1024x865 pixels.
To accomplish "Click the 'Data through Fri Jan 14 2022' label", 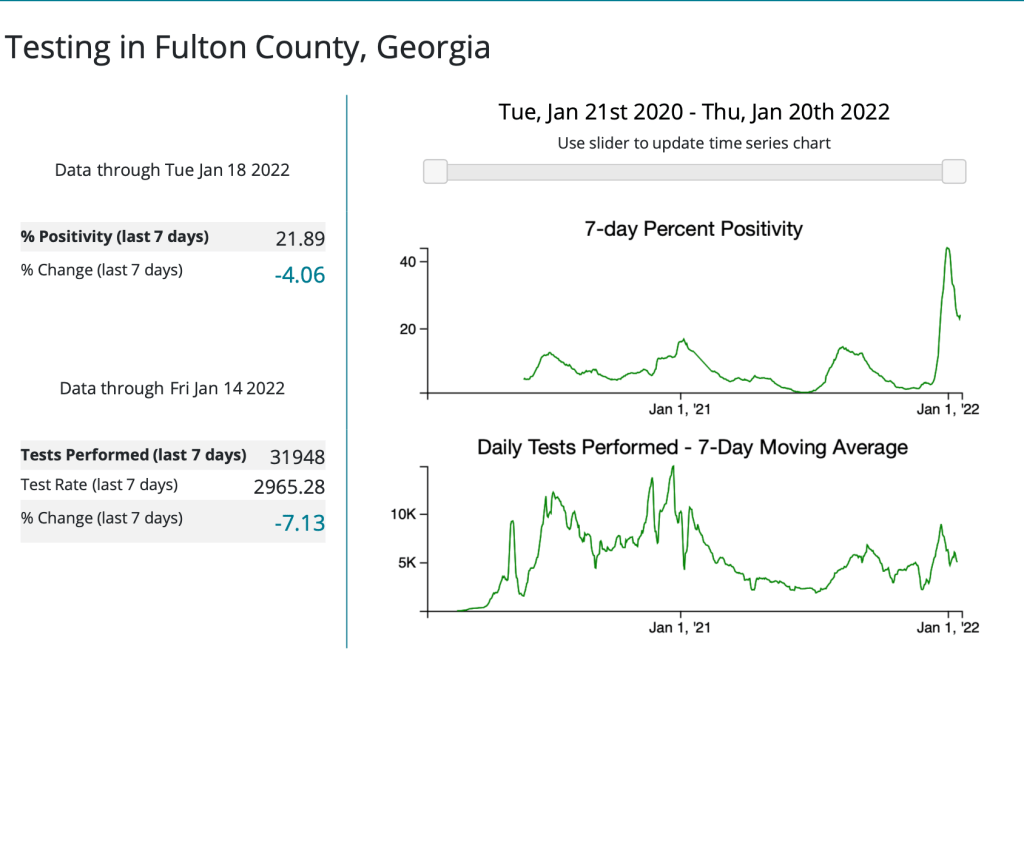I will [172, 388].
